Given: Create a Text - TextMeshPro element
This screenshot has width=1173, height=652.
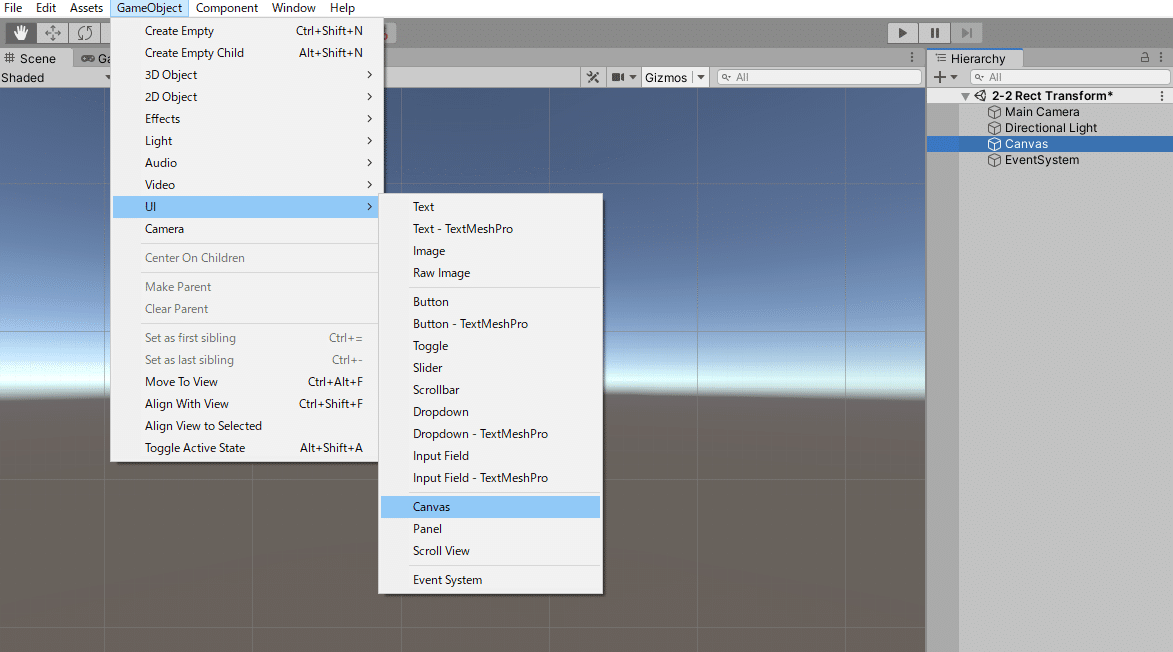Looking at the screenshot, I should click(x=490, y=229).
